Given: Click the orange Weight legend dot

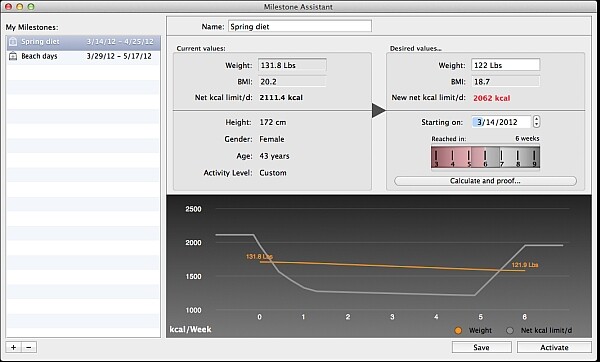Looking at the screenshot, I should pyautogui.click(x=458, y=331).
